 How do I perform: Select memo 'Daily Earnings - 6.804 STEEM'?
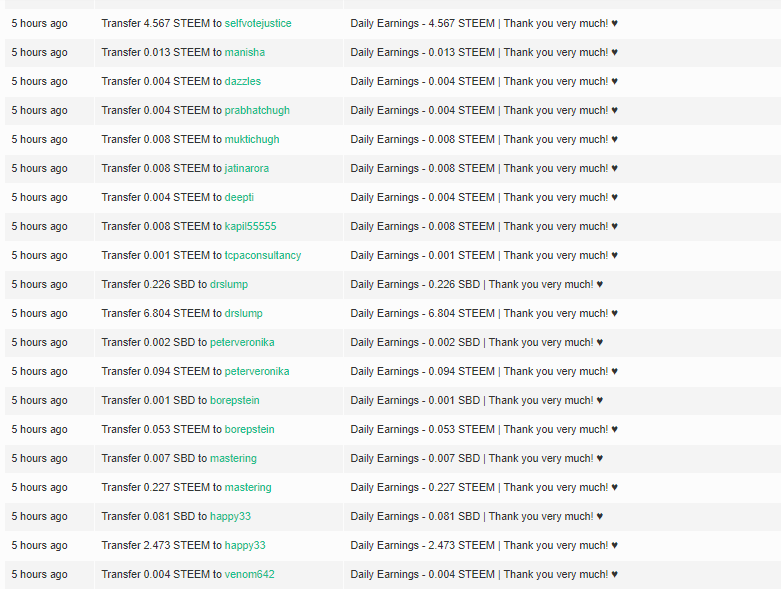(x=422, y=313)
